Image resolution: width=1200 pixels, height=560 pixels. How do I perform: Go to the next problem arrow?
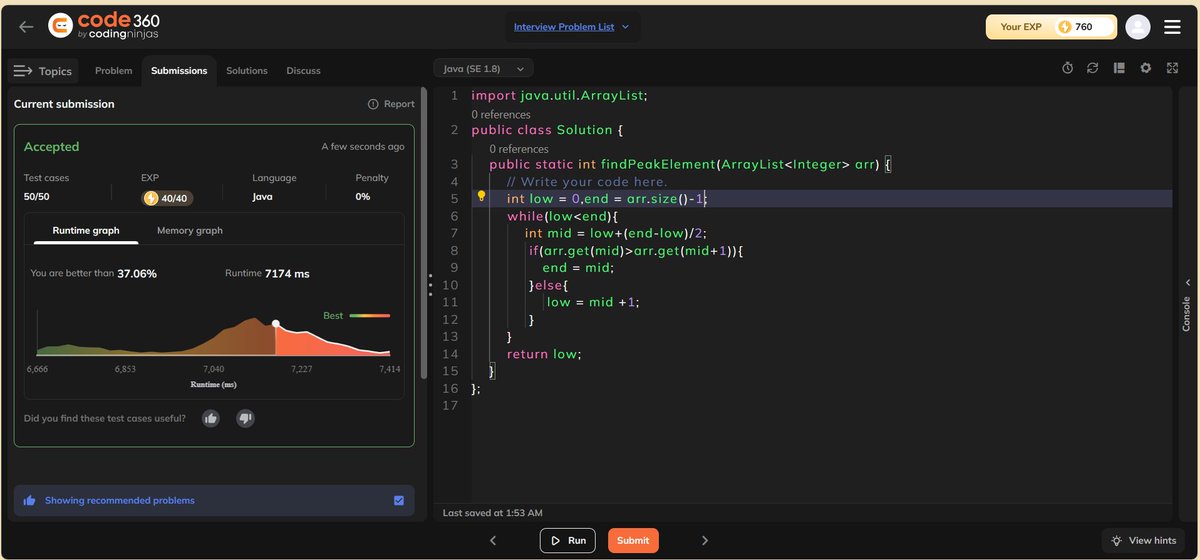point(705,540)
